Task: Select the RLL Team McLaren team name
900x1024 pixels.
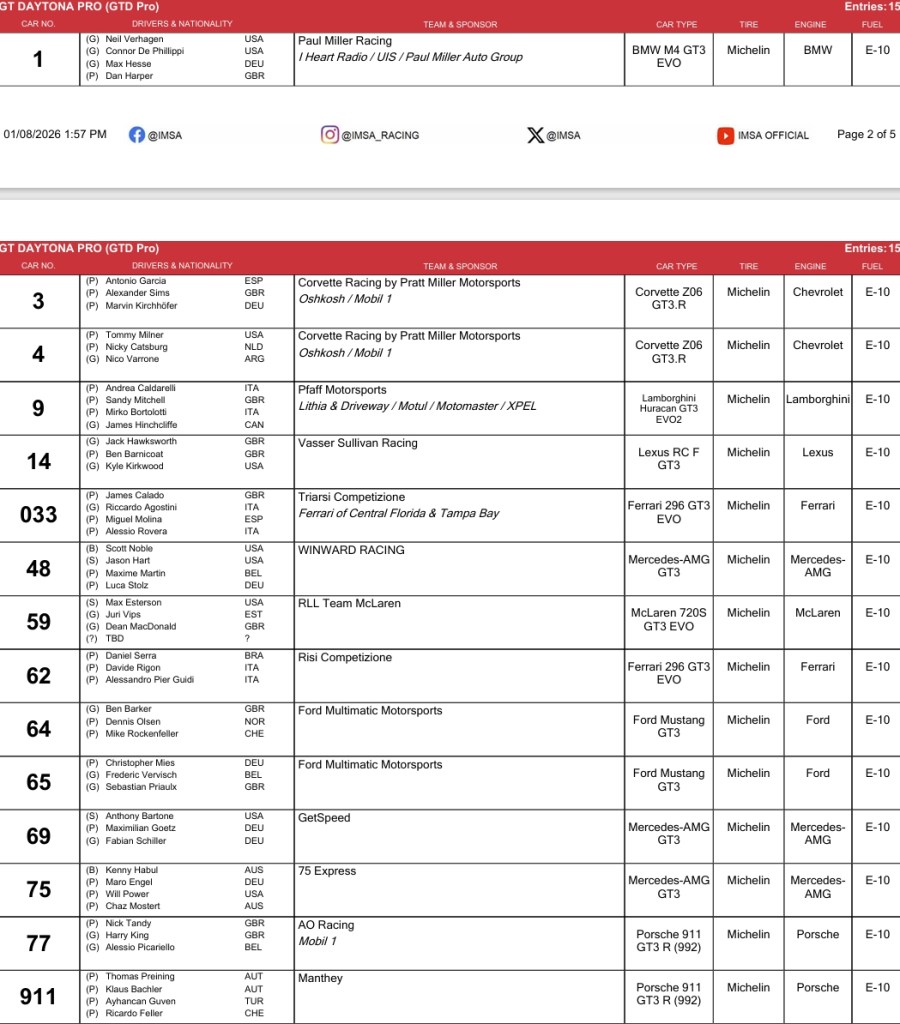Action: 348,604
